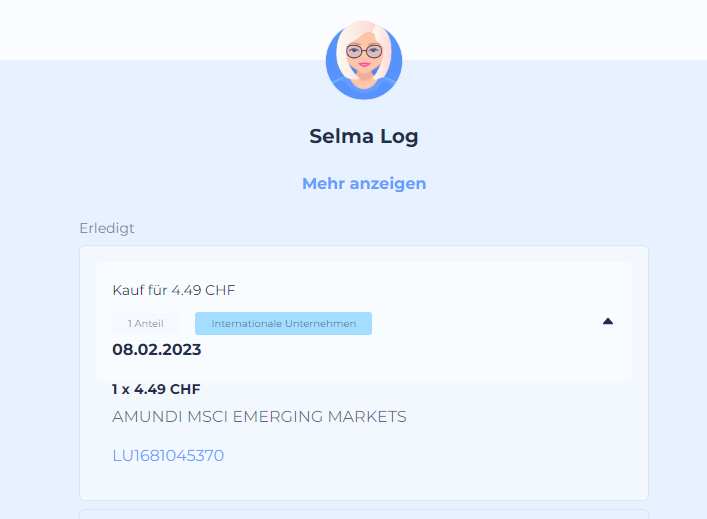Click blank area below the ISIN link
Image resolution: width=707 pixels, height=519 pixels.
coord(364,482)
